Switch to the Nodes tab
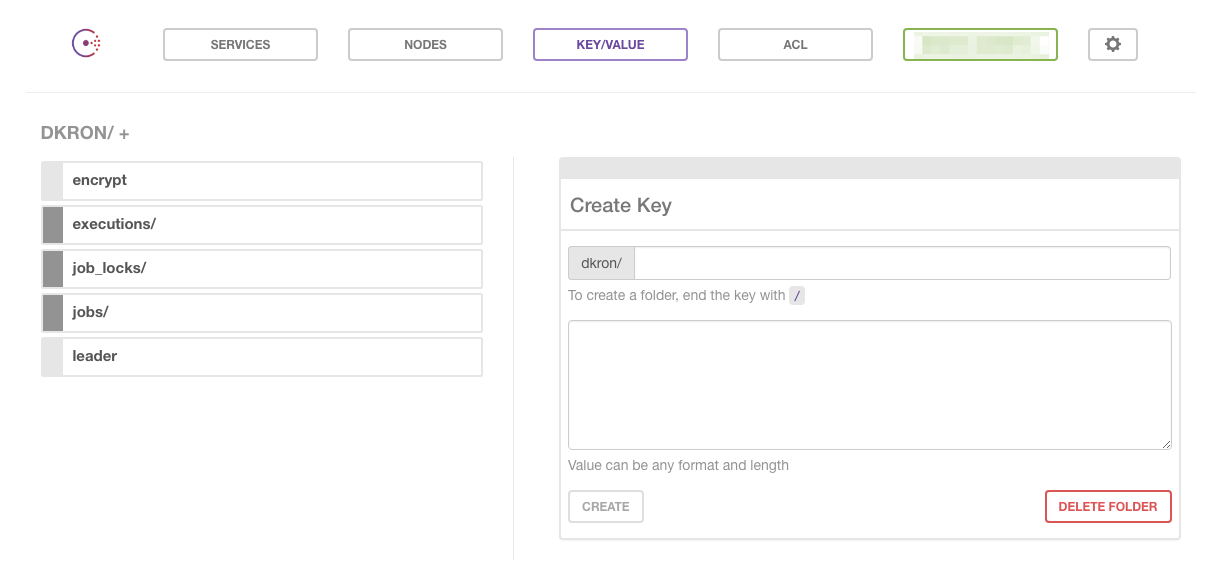The height and width of the screenshot is (578, 1221). pos(425,45)
